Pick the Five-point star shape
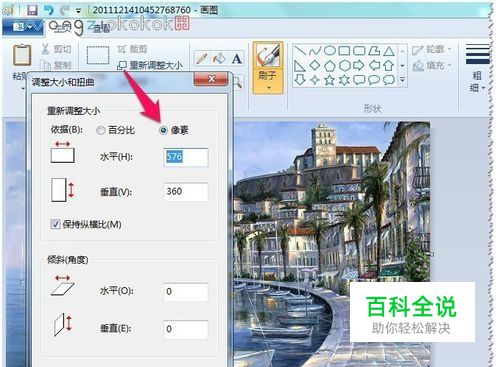 [x=330, y=80]
